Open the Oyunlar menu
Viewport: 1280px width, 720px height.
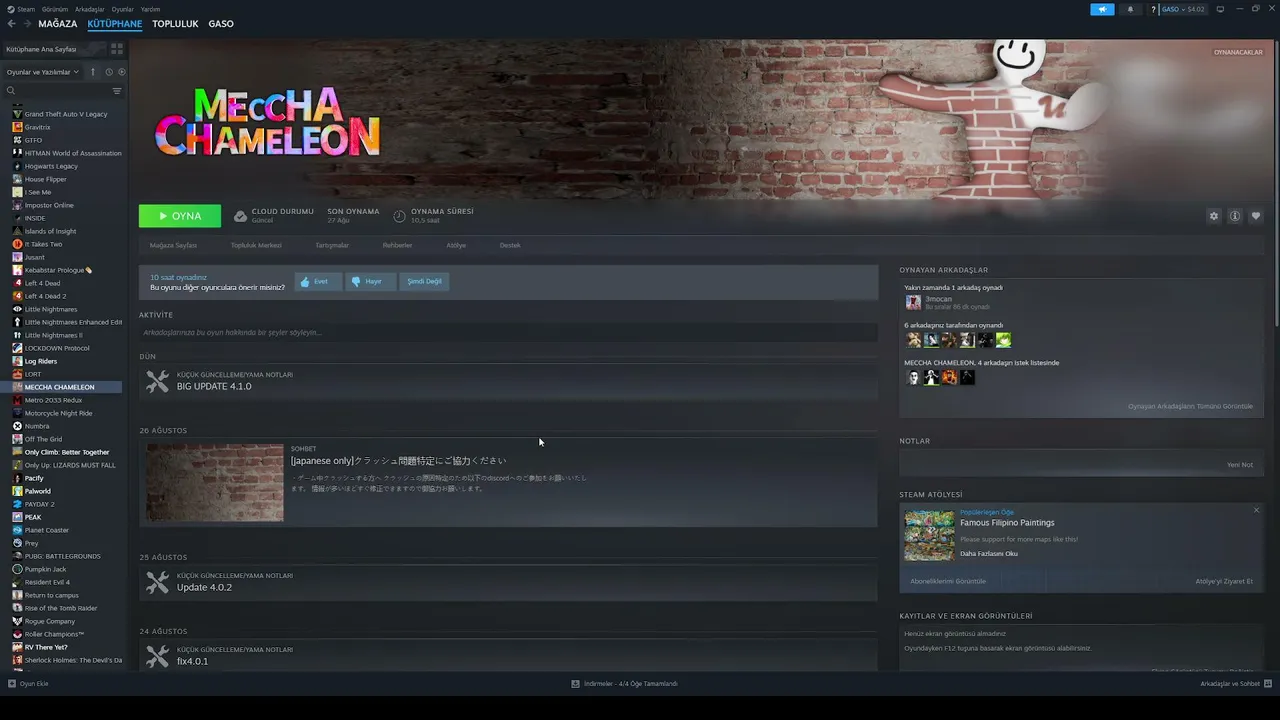[122, 9]
